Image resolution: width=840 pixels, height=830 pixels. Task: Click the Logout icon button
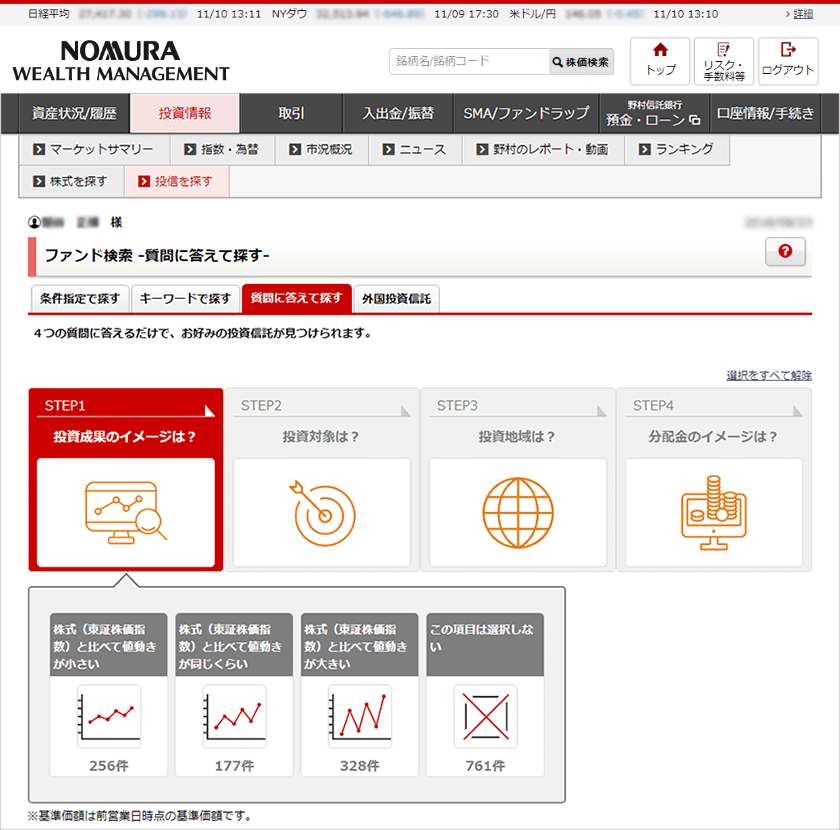coord(788,60)
